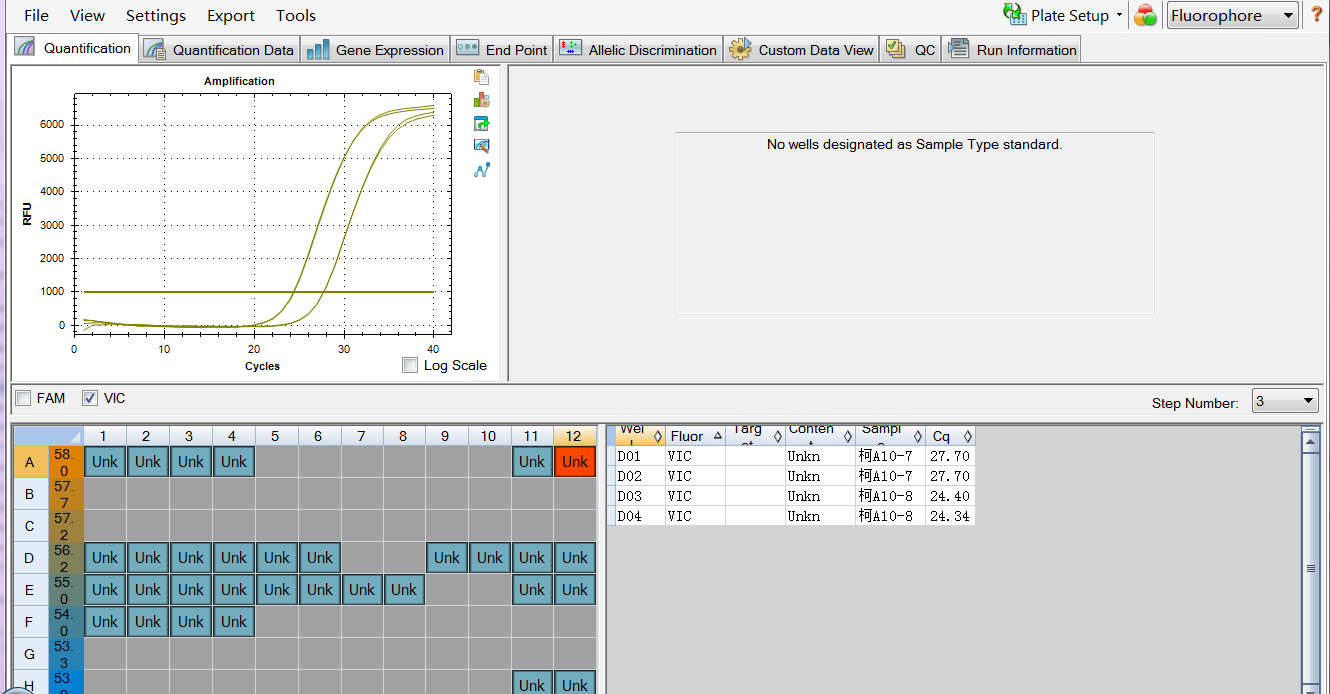Open the Fluorophore mode dropdown

tap(1232, 15)
